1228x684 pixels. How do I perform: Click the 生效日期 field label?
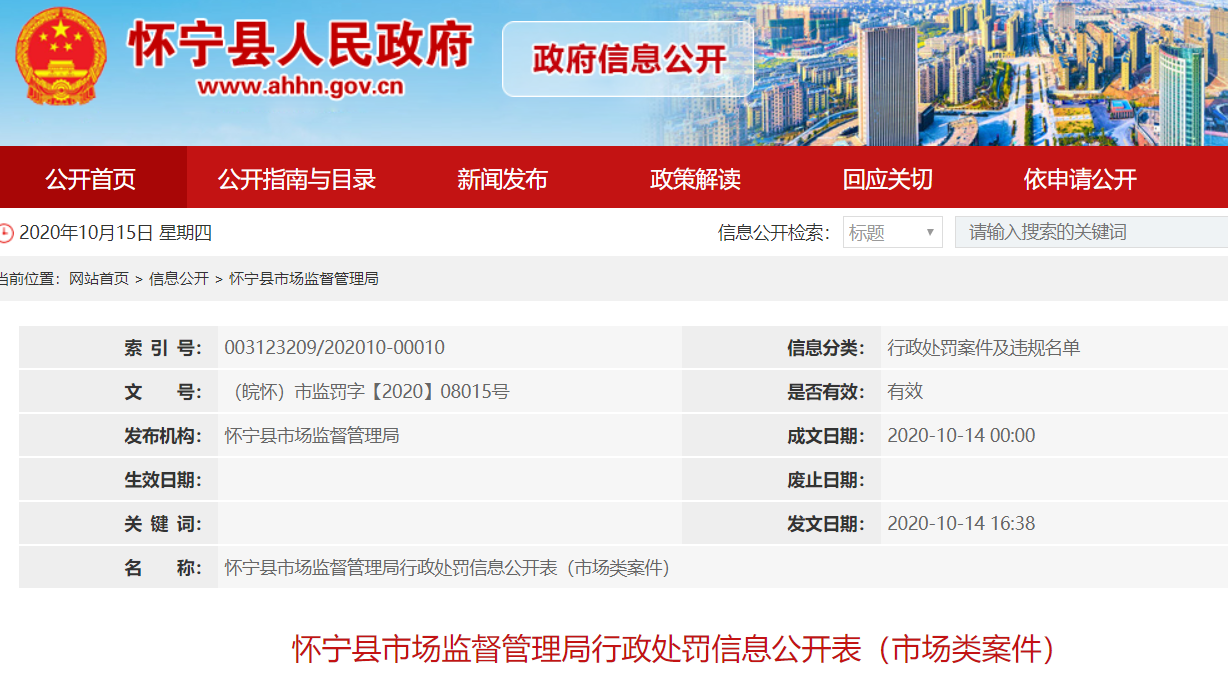[163, 480]
